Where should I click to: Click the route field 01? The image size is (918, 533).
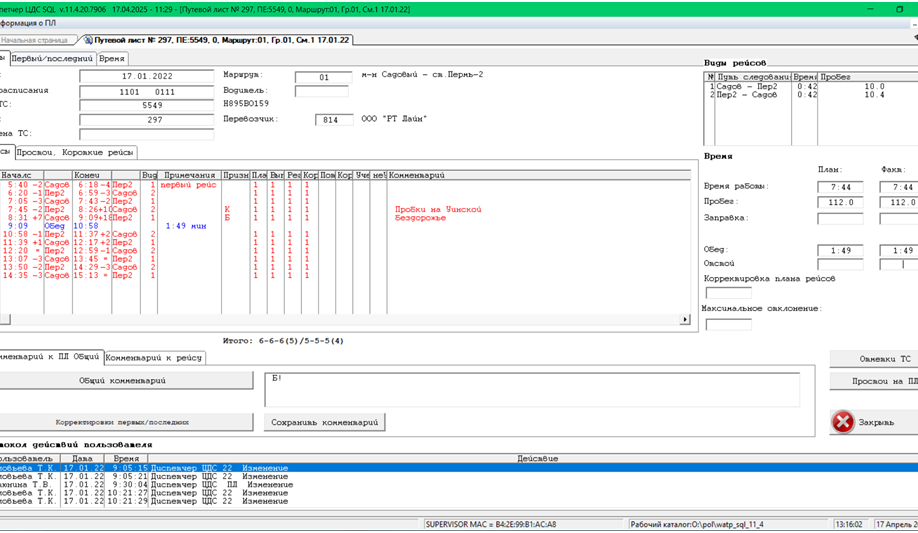click(324, 77)
